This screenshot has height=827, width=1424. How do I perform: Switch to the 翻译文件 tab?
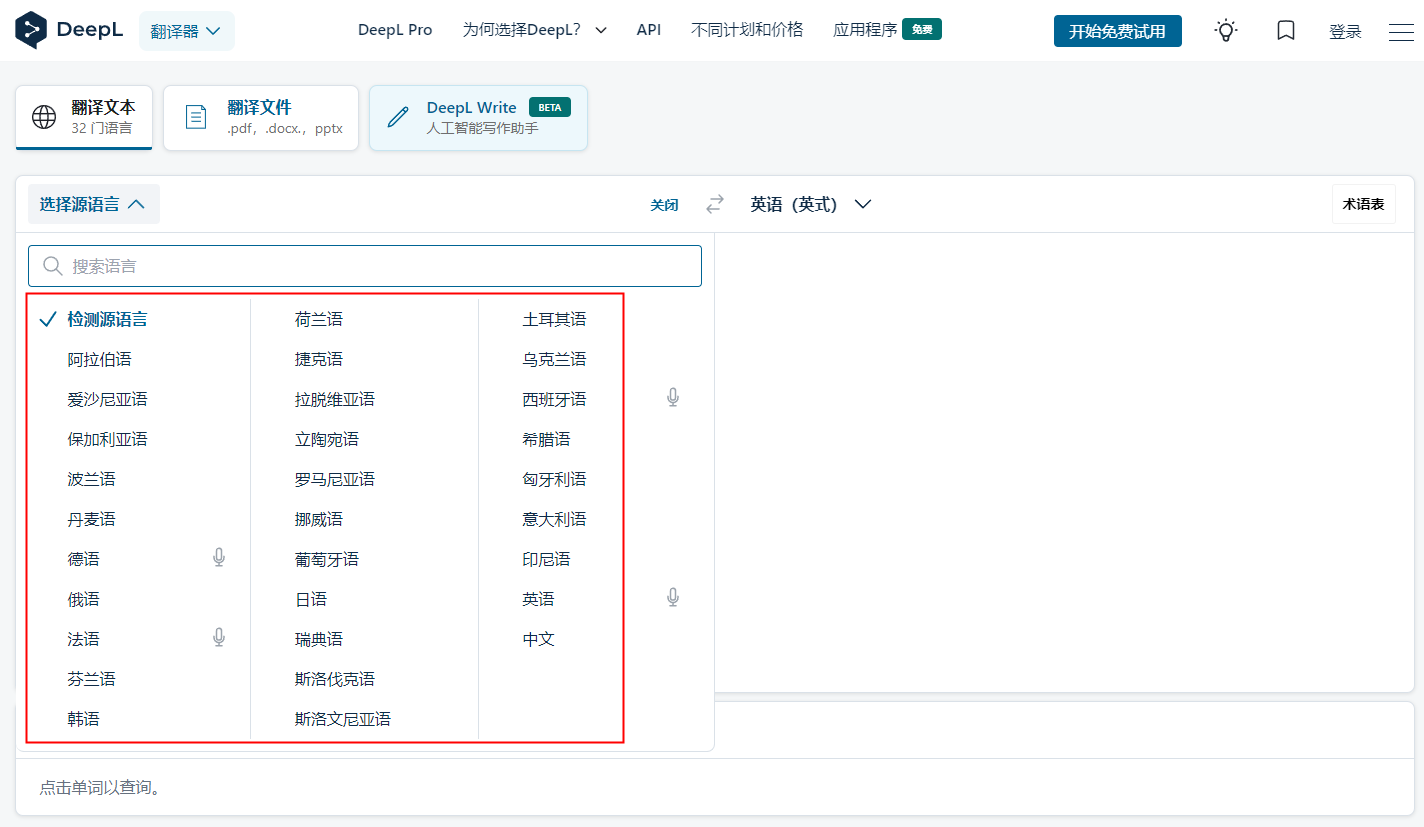(260, 117)
